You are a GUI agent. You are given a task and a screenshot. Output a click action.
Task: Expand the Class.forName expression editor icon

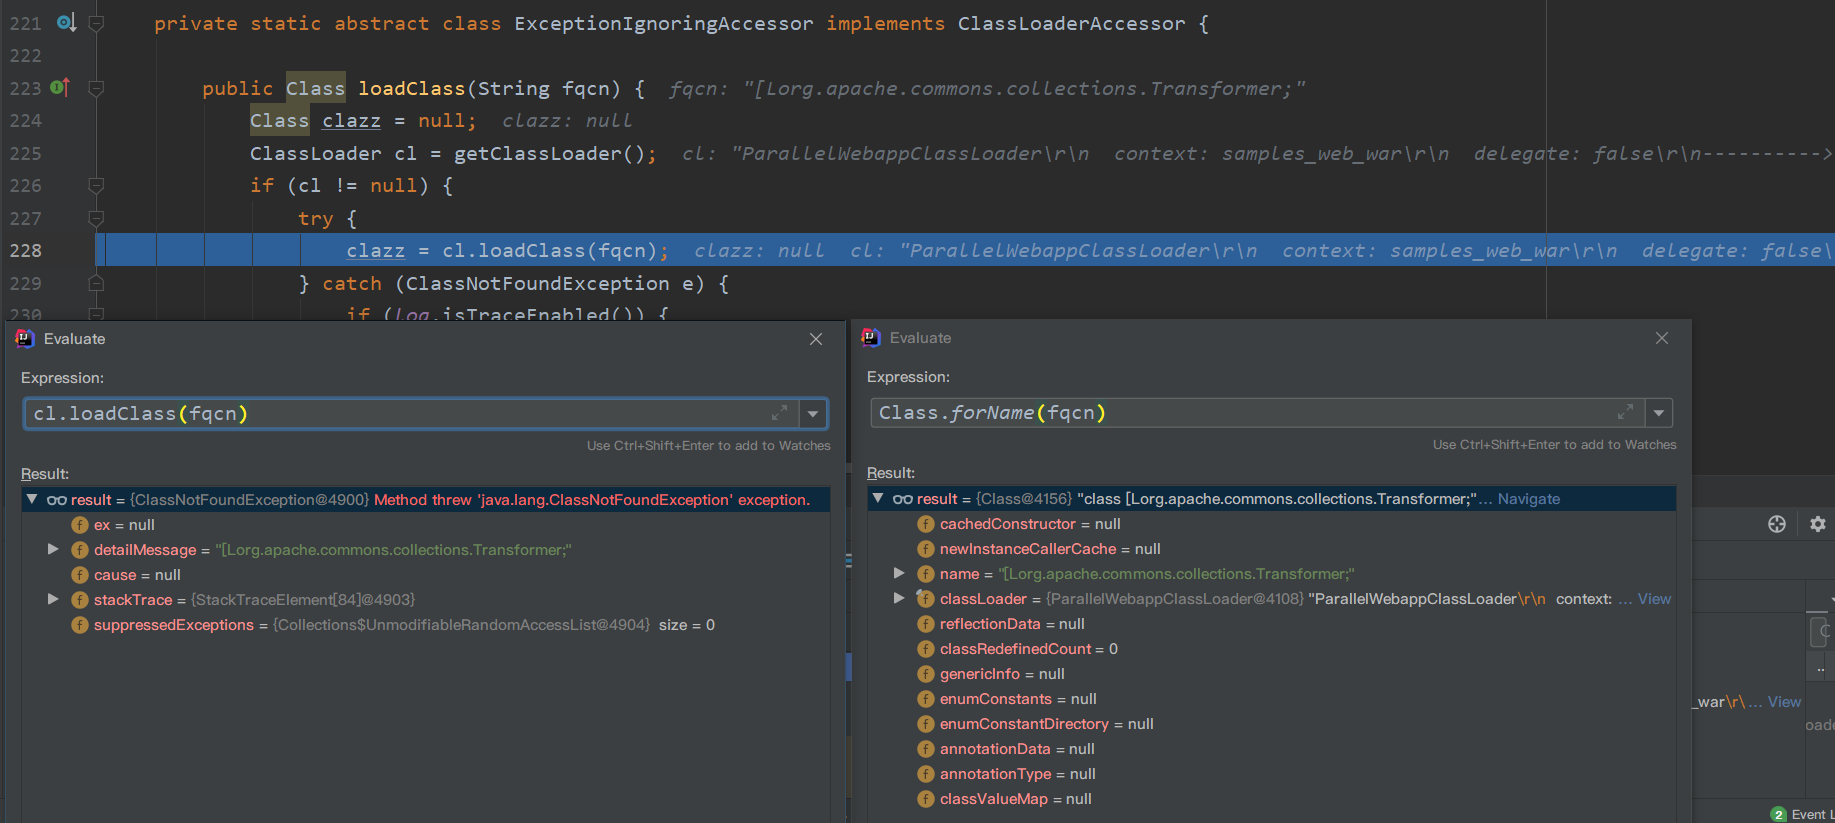pos(1626,412)
